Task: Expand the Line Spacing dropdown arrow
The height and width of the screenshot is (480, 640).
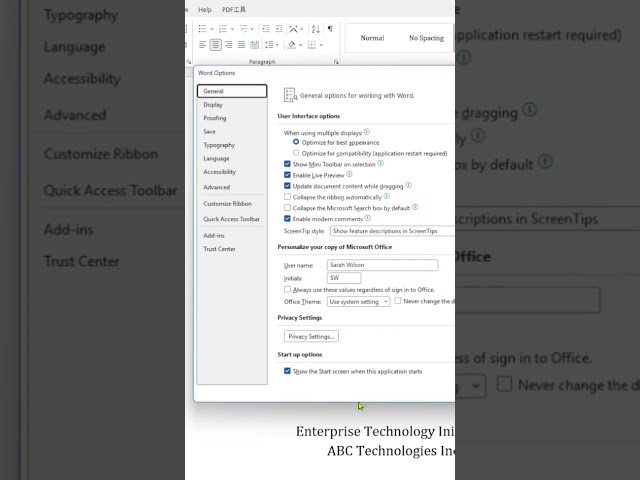Action: coord(278,45)
